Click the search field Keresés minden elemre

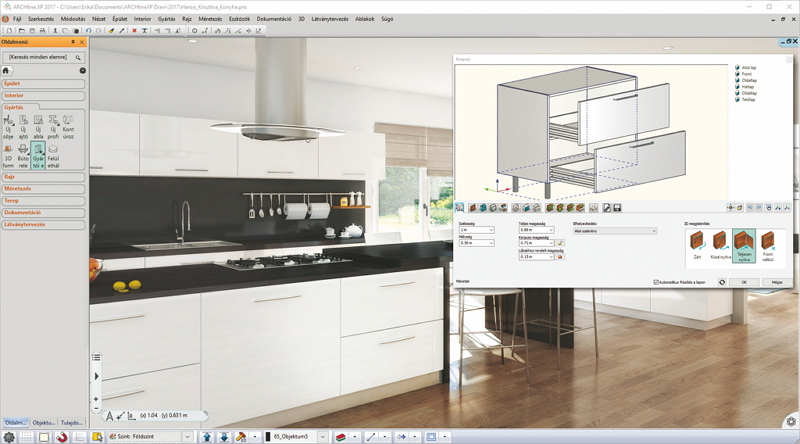coord(39,57)
